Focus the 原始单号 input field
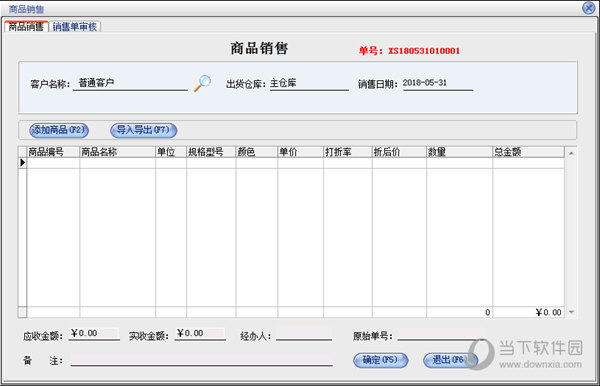This screenshot has width=600, height=386. pos(442,334)
